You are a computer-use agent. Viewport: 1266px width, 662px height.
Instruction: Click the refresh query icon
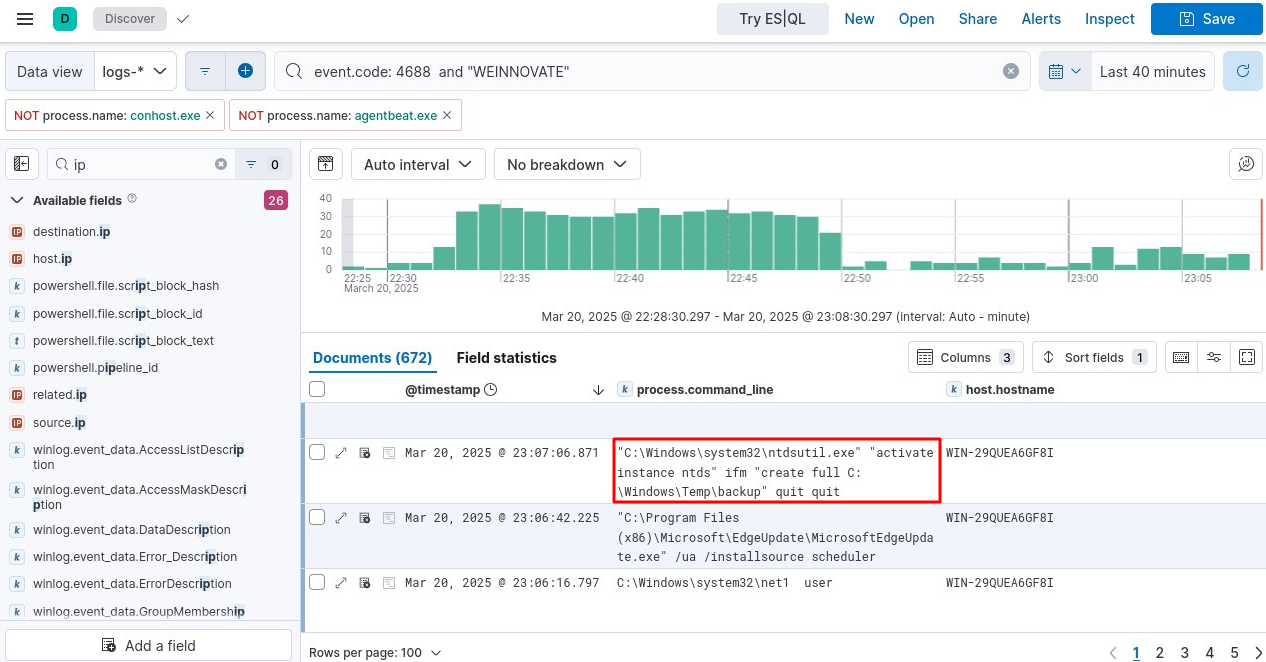pyautogui.click(x=1243, y=71)
